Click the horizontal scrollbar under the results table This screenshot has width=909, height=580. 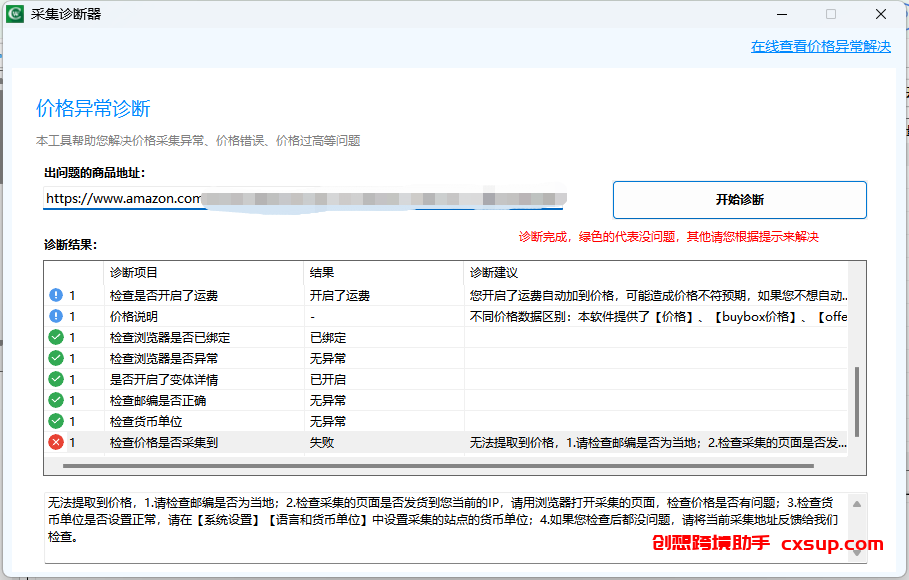point(438,466)
